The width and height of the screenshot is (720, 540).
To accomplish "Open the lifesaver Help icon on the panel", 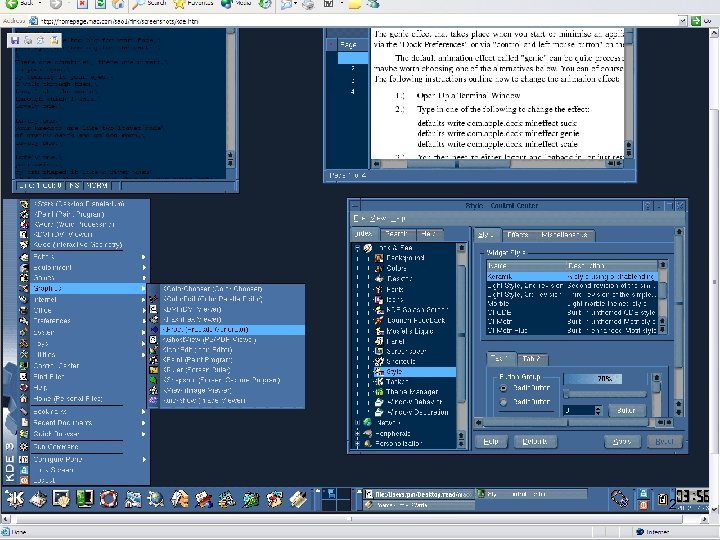I will click(x=109, y=499).
